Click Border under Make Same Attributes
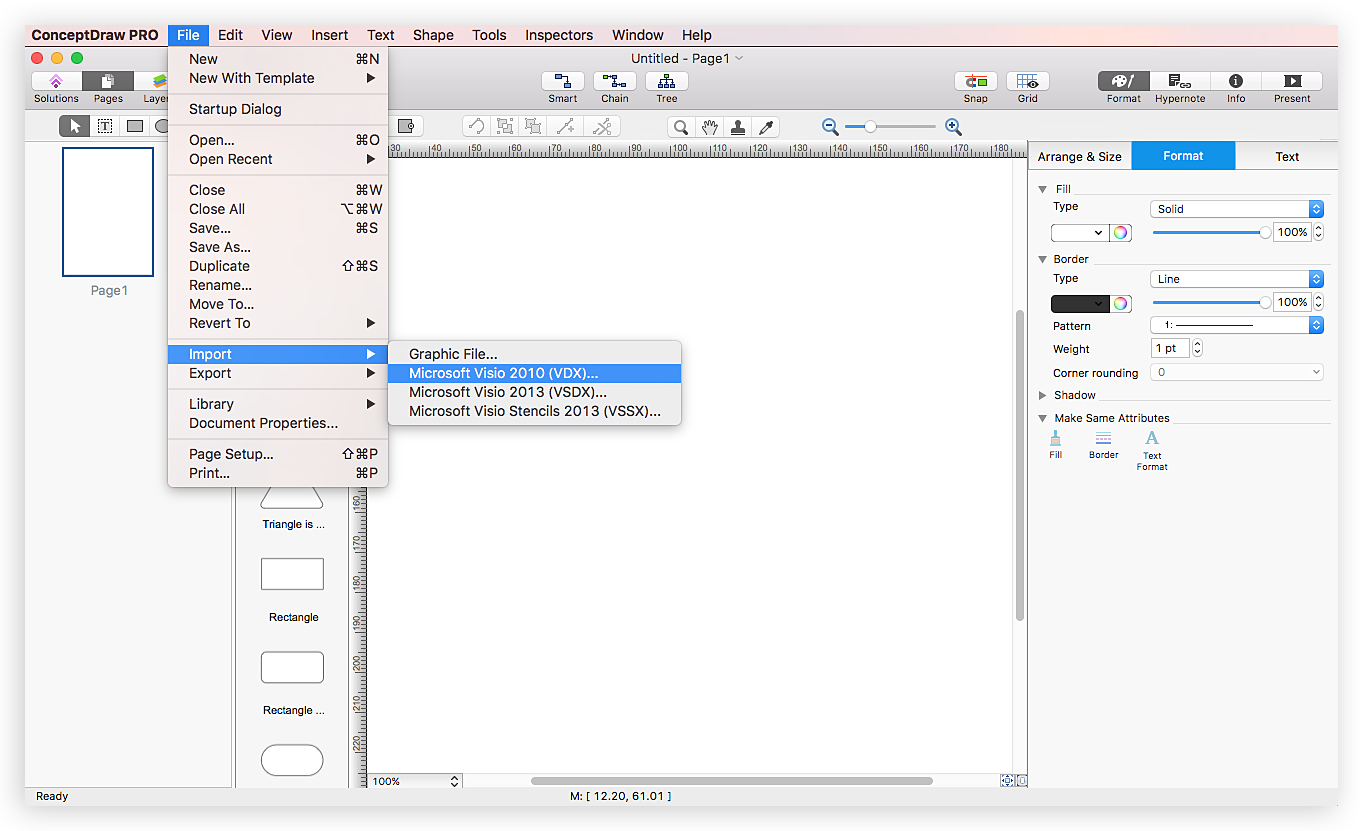This screenshot has width=1363, height=831. [x=1103, y=445]
